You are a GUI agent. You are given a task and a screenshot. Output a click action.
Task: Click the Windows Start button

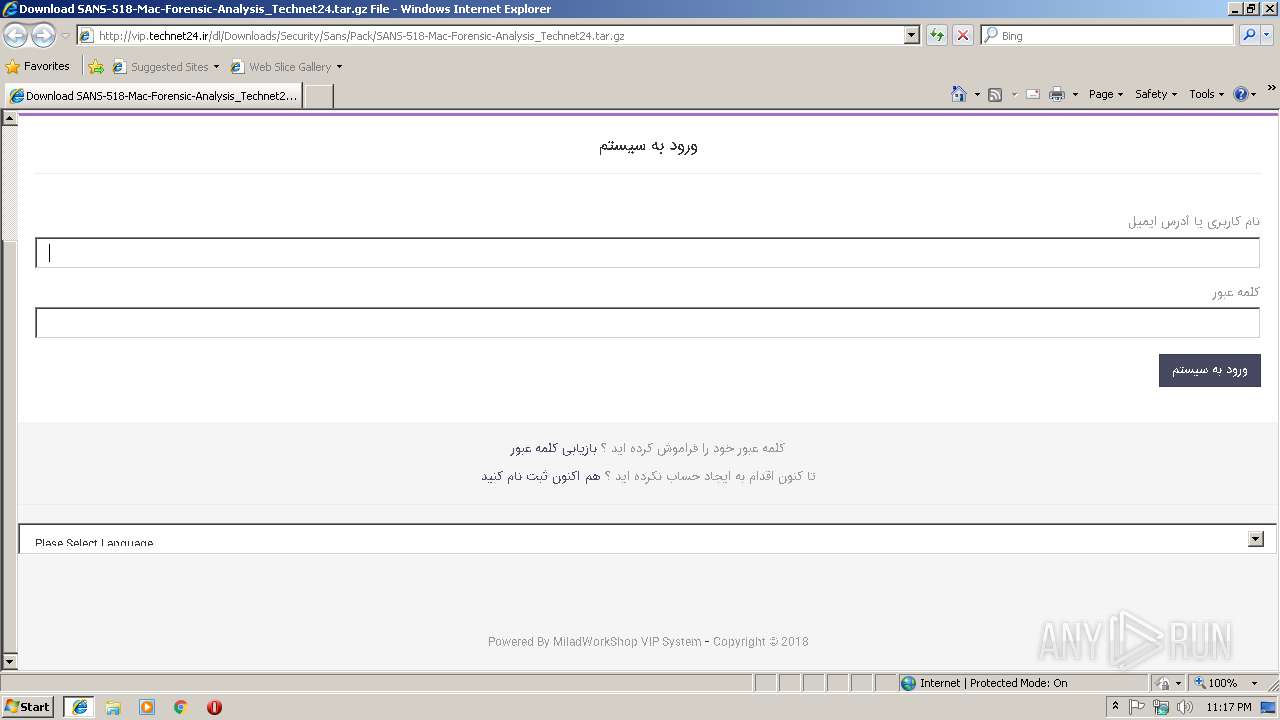tap(28, 707)
